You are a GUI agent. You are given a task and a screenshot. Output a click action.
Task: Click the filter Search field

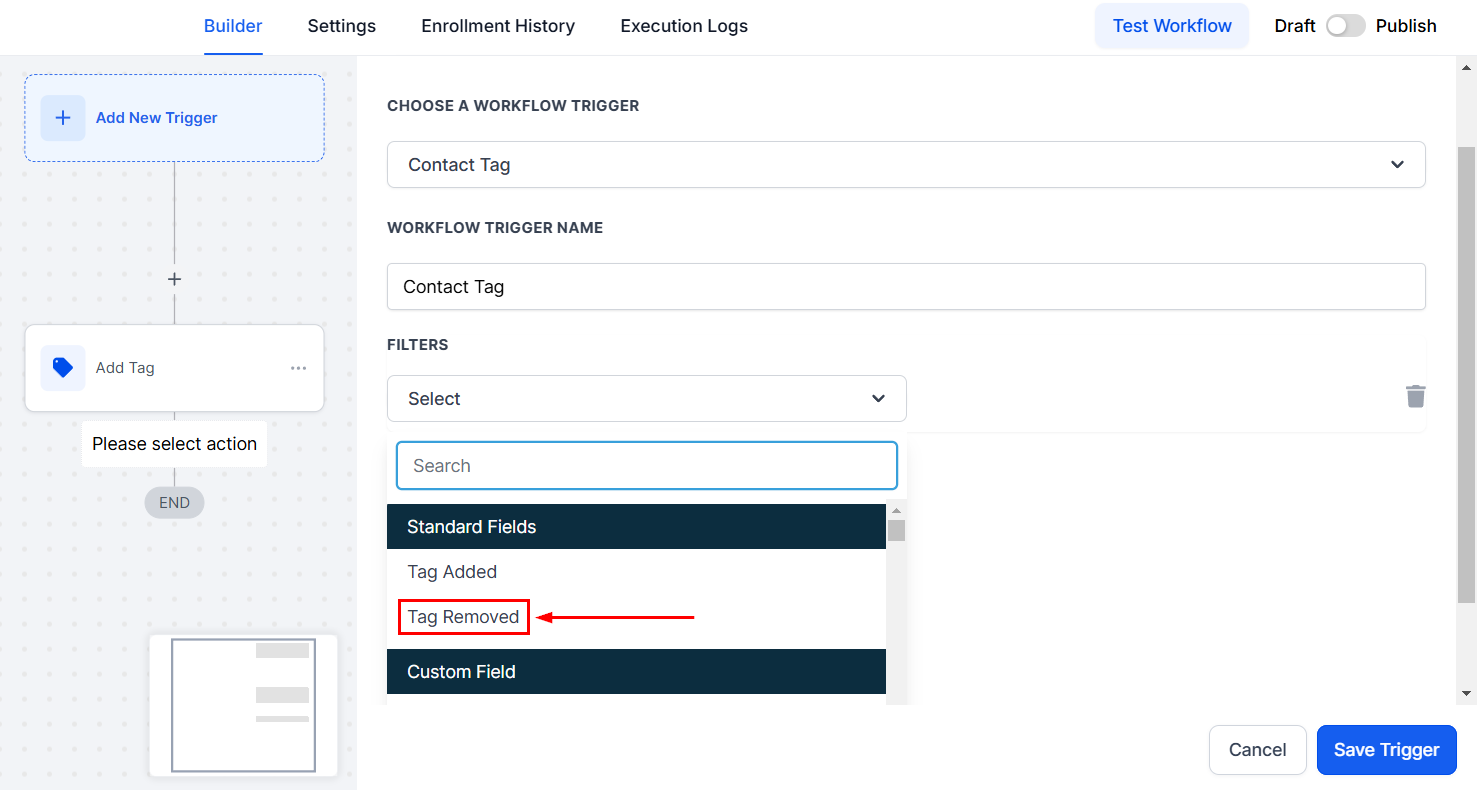(x=647, y=466)
